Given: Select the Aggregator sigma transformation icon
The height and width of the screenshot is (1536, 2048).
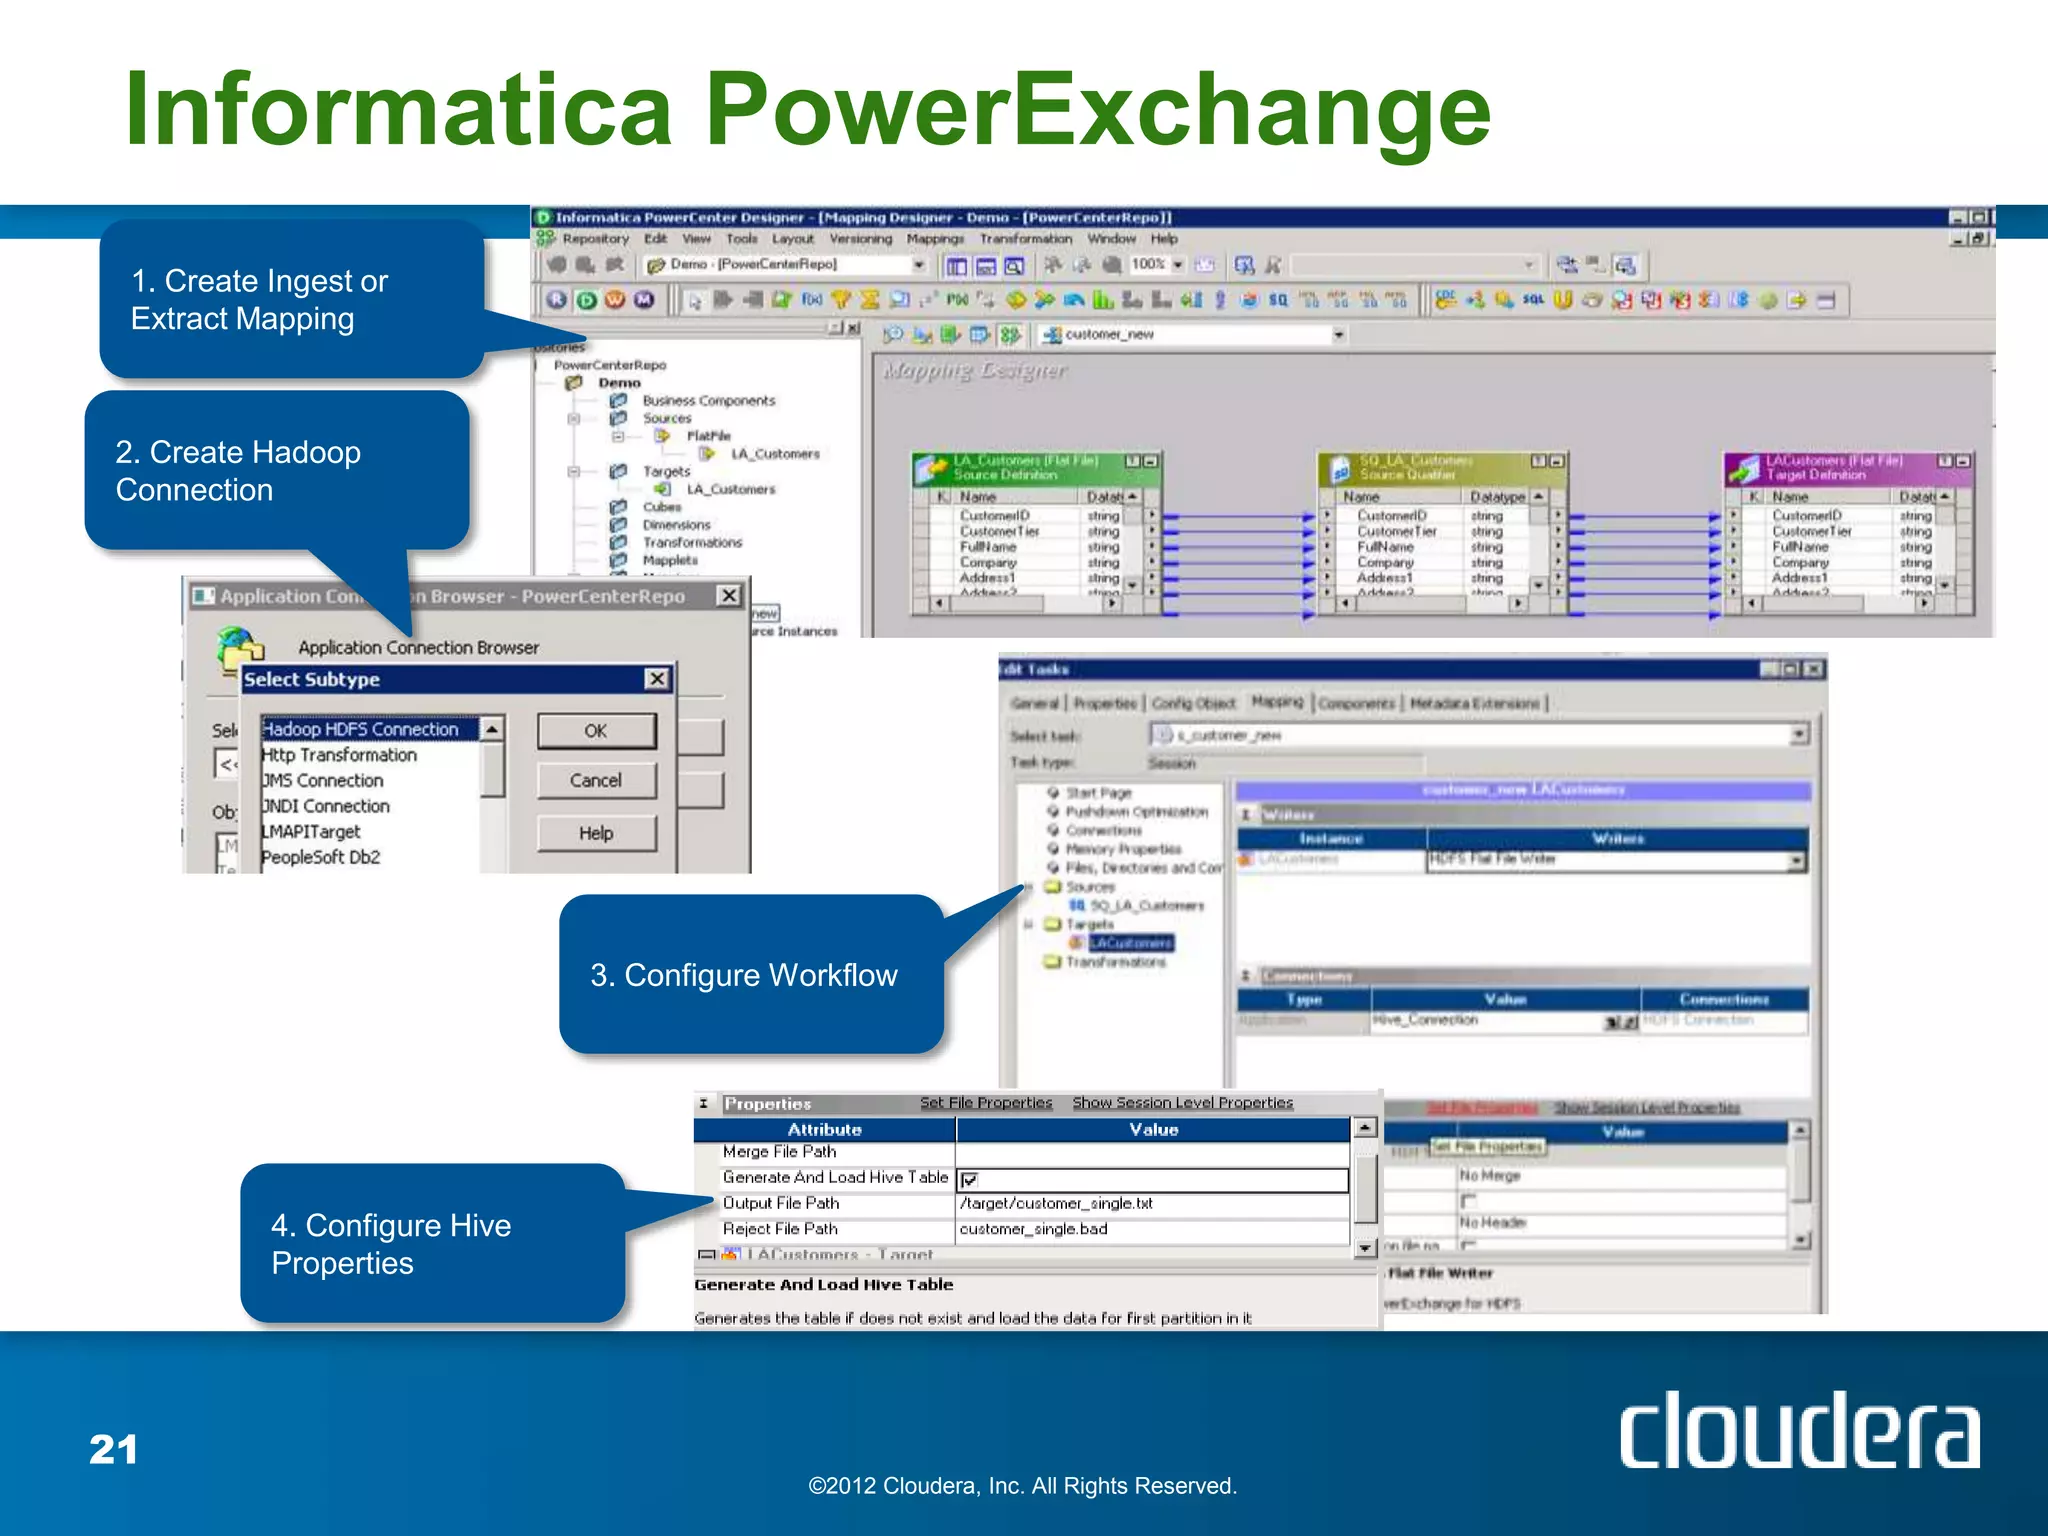Looking at the screenshot, I should pyautogui.click(x=870, y=299).
